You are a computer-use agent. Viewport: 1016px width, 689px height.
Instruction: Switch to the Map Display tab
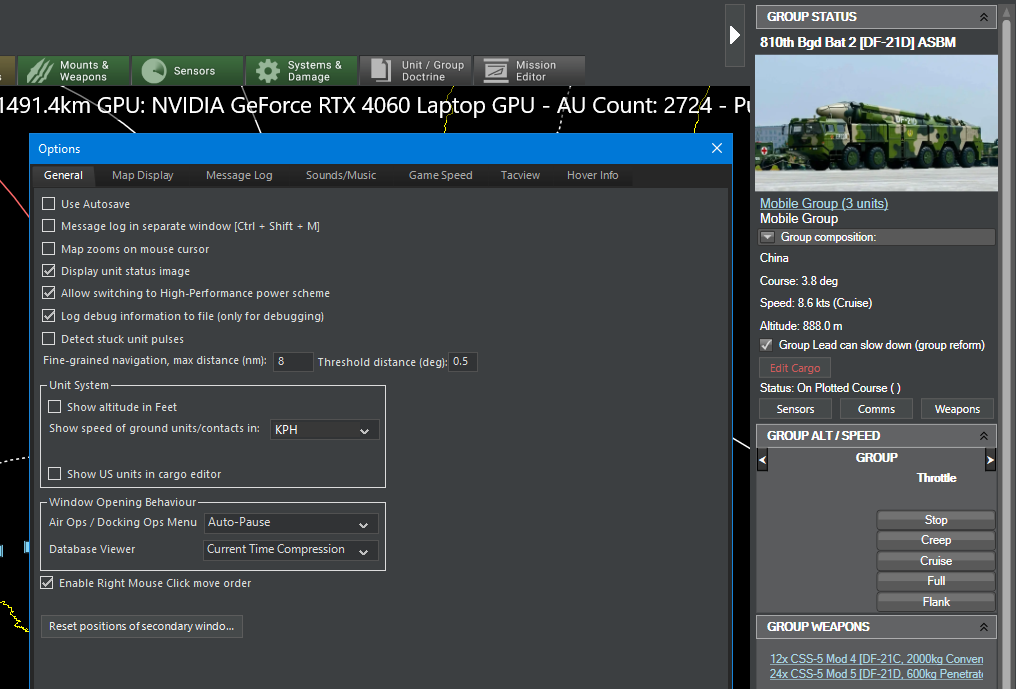[143, 176]
